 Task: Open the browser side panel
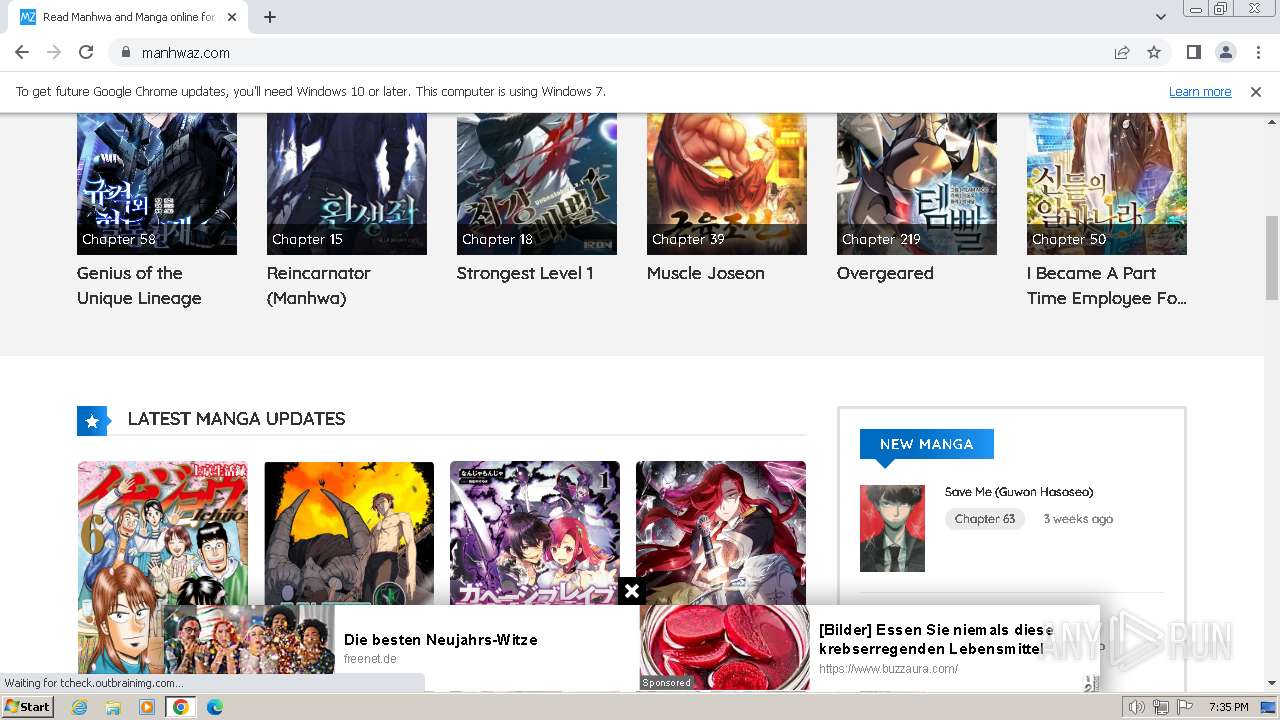(1193, 52)
